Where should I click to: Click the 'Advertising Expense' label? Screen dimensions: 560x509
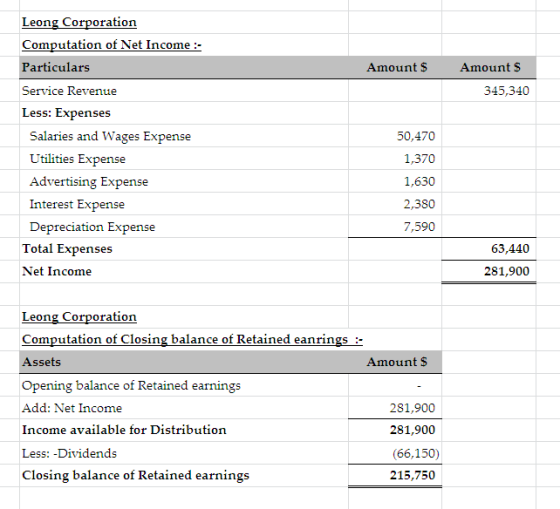click(89, 181)
